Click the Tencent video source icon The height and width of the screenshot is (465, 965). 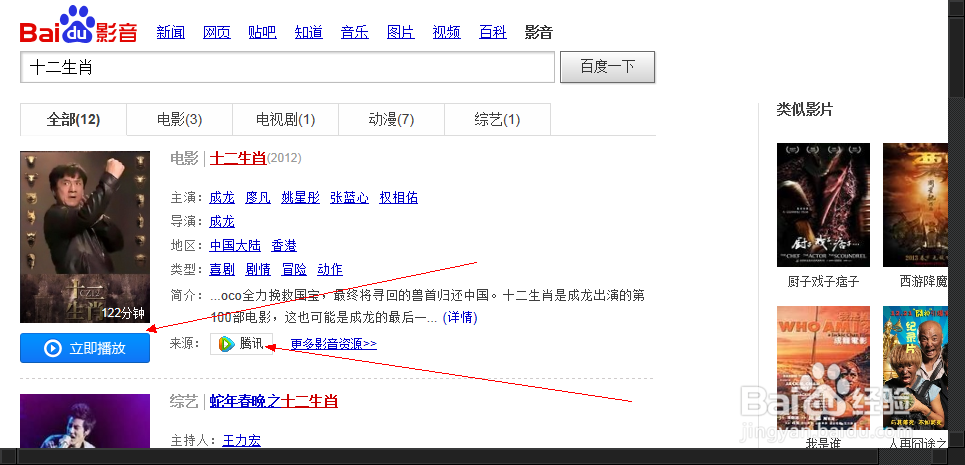pyautogui.click(x=226, y=344)
